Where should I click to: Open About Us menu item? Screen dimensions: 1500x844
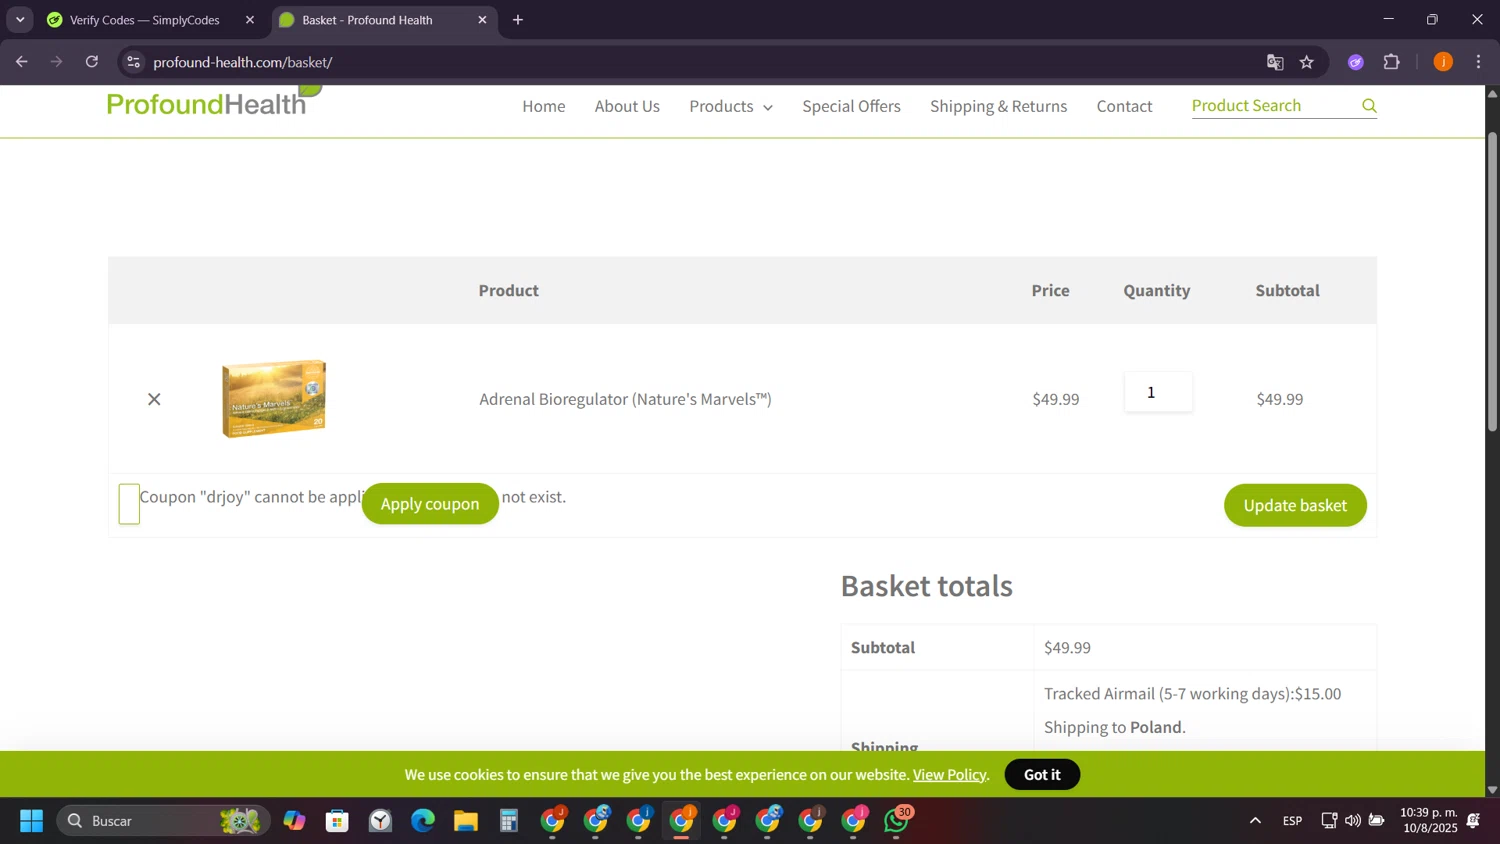click(x=627, y=106)
